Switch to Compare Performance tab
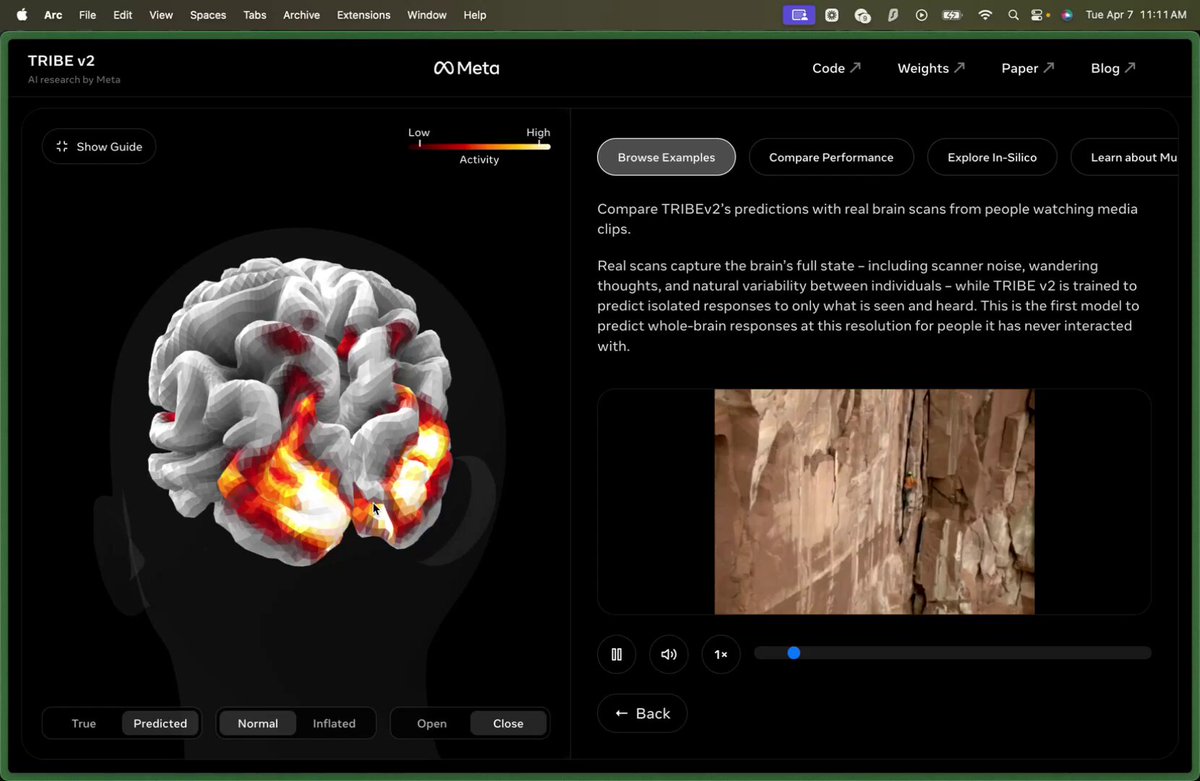The height and width of the screenshot is (781, 1200). (x=831, y=157)
